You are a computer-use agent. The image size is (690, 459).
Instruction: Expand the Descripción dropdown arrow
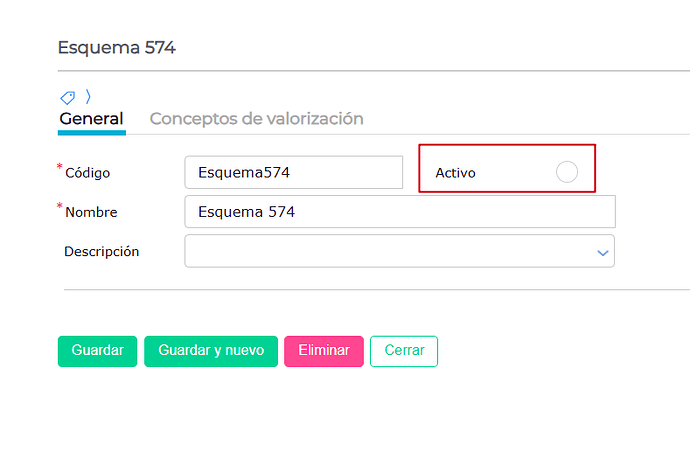tap(602, 253)
